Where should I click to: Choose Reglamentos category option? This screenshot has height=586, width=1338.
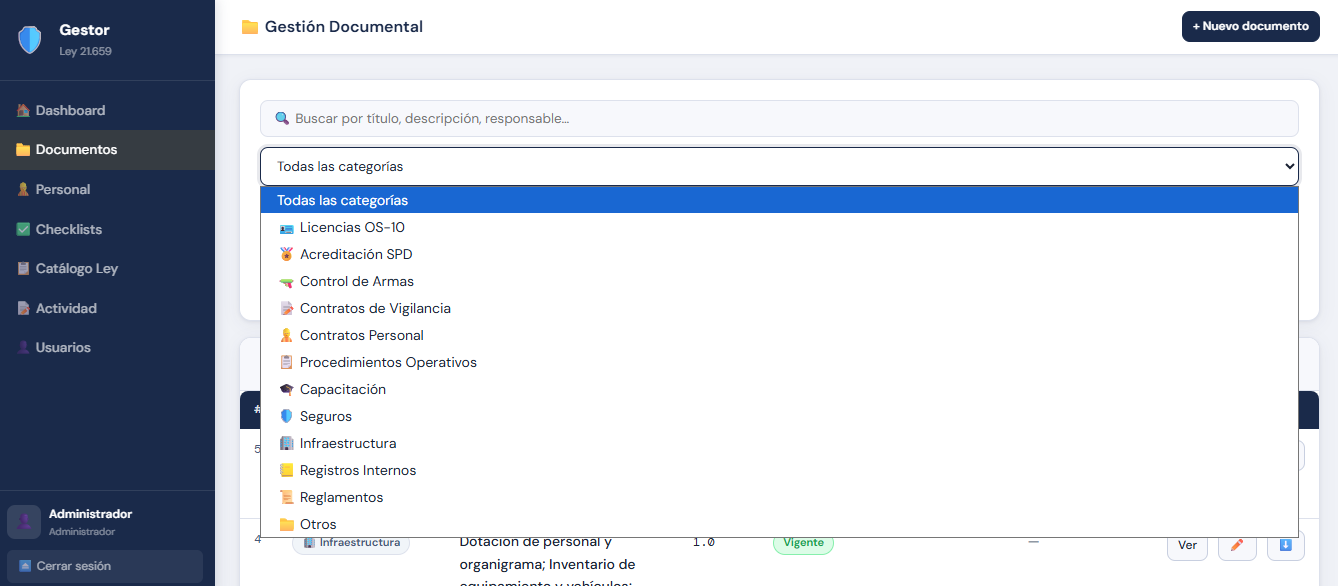click(779, 497)
